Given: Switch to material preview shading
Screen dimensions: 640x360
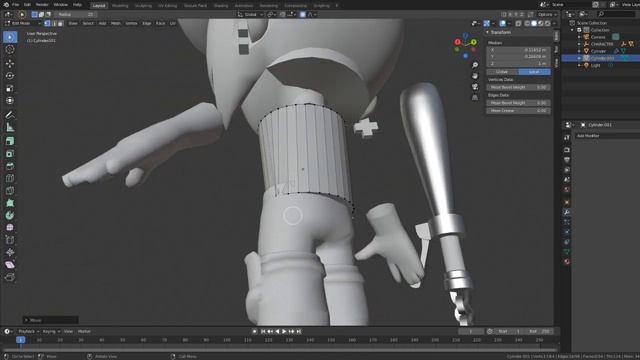Looking at the screenshot, I should pos(541,23).
